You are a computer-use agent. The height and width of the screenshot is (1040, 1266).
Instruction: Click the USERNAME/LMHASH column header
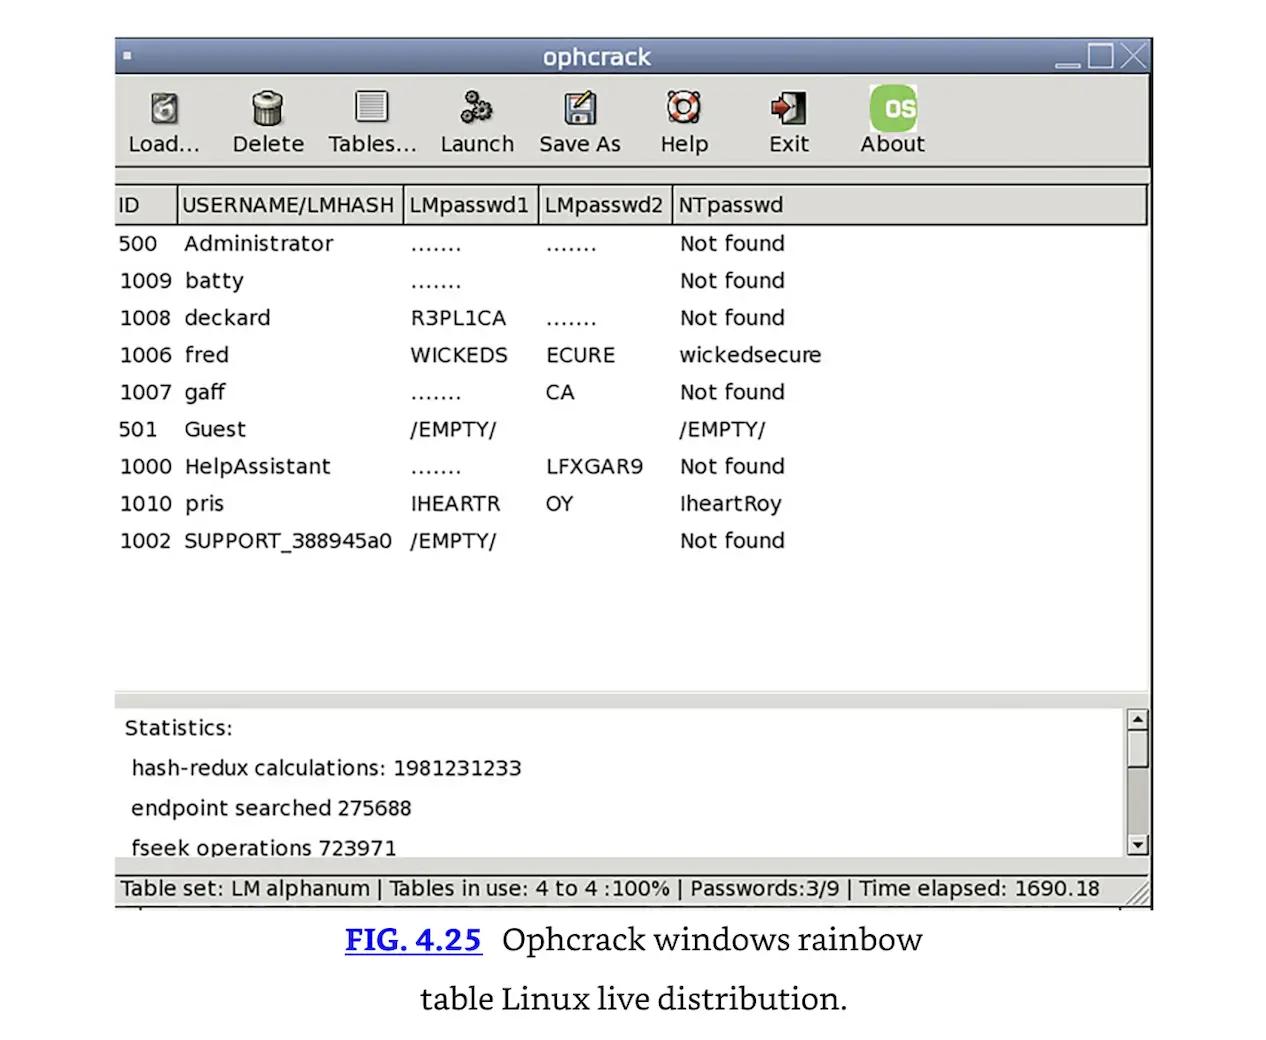pyautogui.click(x=289, y=205)
